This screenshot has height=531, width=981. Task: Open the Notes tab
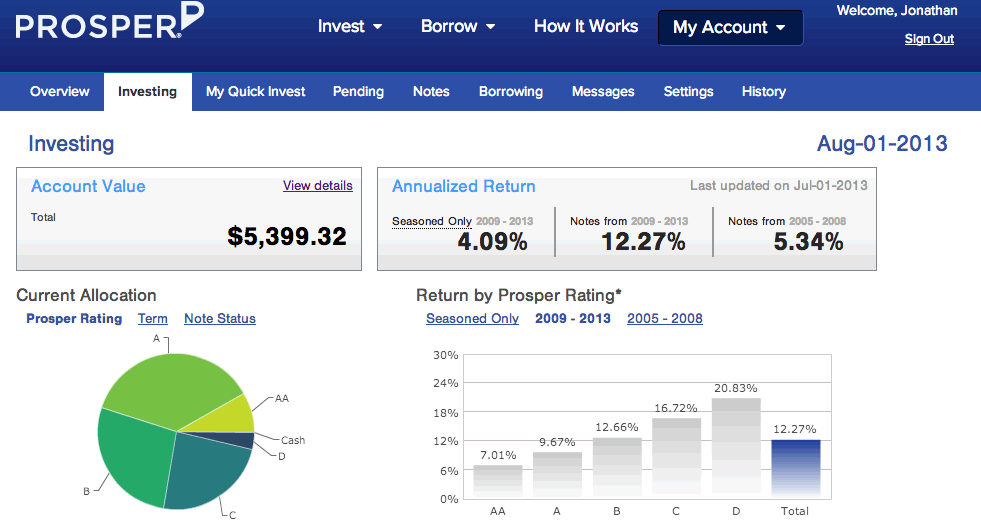click(431, 91)
